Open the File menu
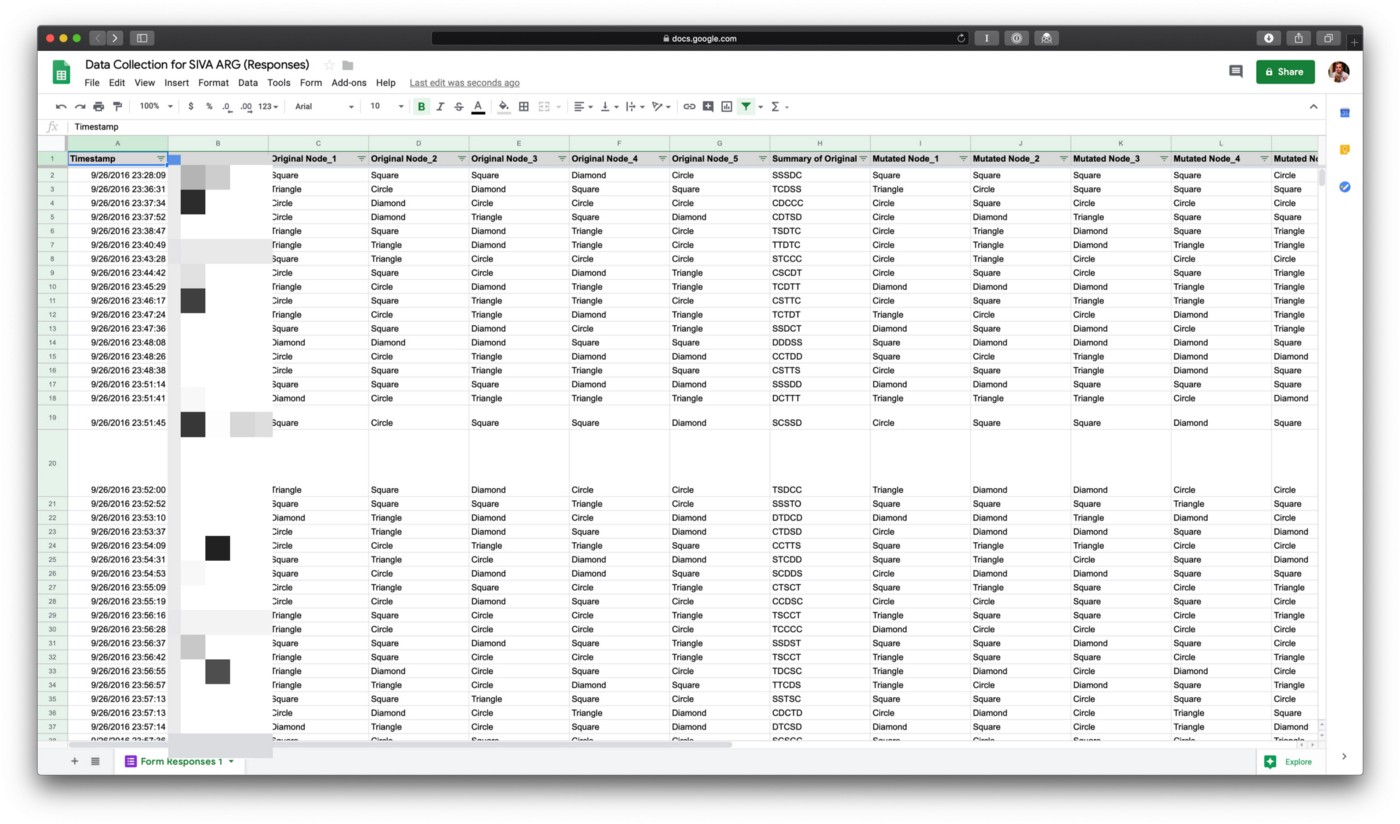The height and width of the screenshot is (824, 1400). pos(92,83)
